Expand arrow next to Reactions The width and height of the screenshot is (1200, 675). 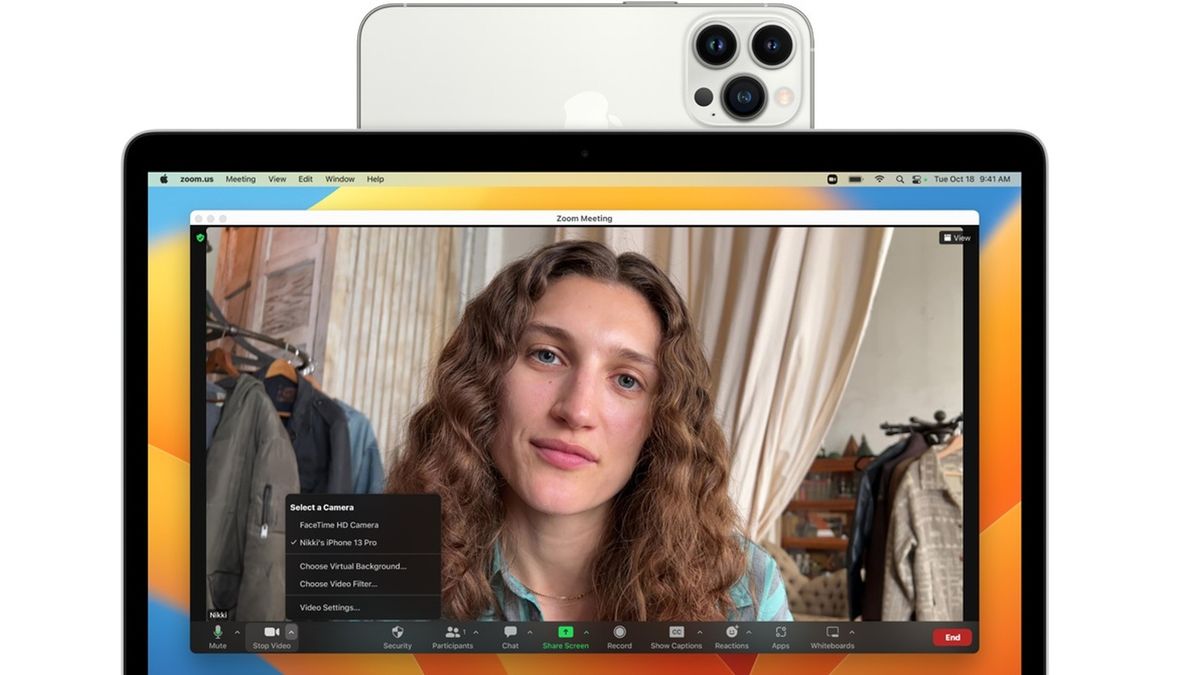point(749,632)
